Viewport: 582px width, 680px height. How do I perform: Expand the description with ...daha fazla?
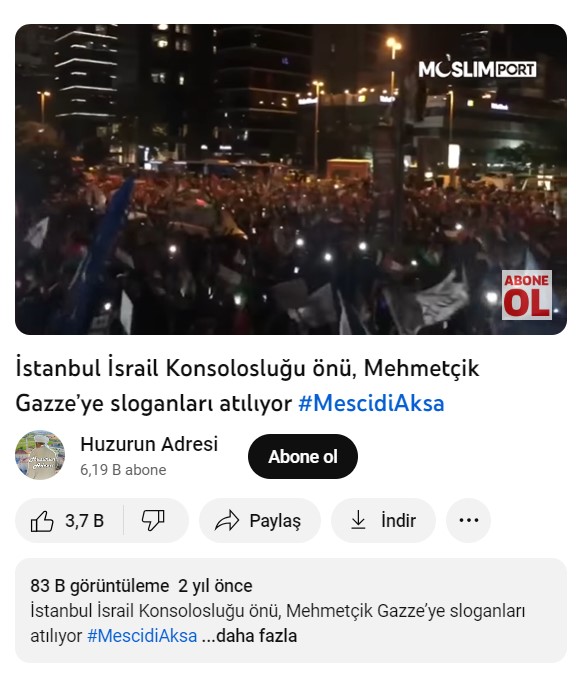pos(250,636)
